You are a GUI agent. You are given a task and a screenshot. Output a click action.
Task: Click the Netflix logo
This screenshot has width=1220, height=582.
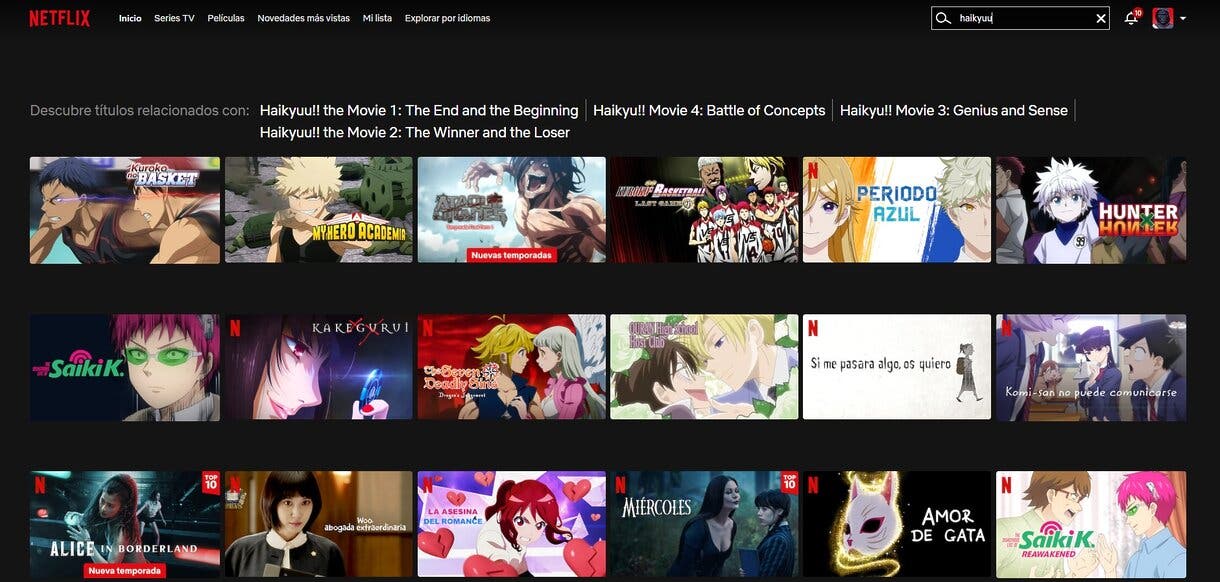[60, 18]
